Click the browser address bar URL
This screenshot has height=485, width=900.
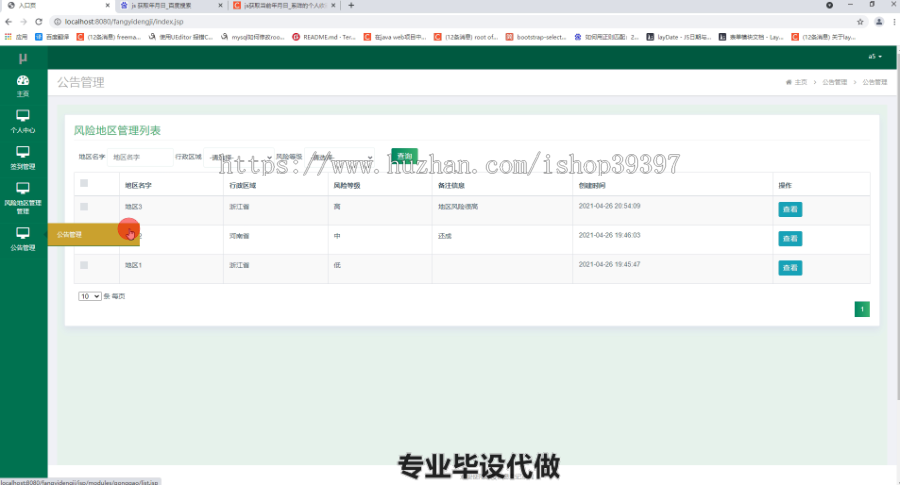(x=124, y=22)
